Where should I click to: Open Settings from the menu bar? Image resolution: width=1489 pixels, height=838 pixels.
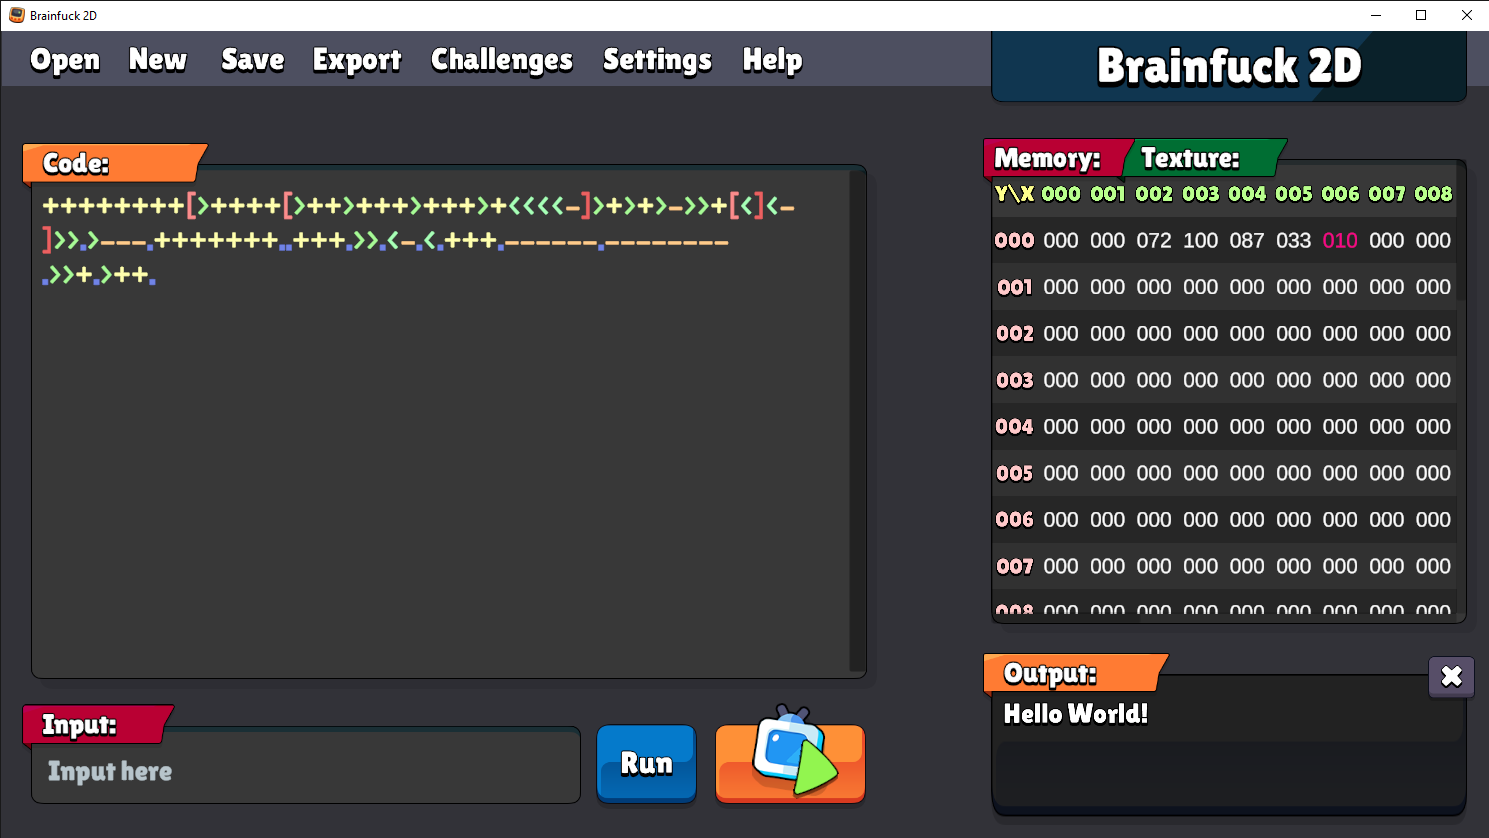(x=658, y=60)
